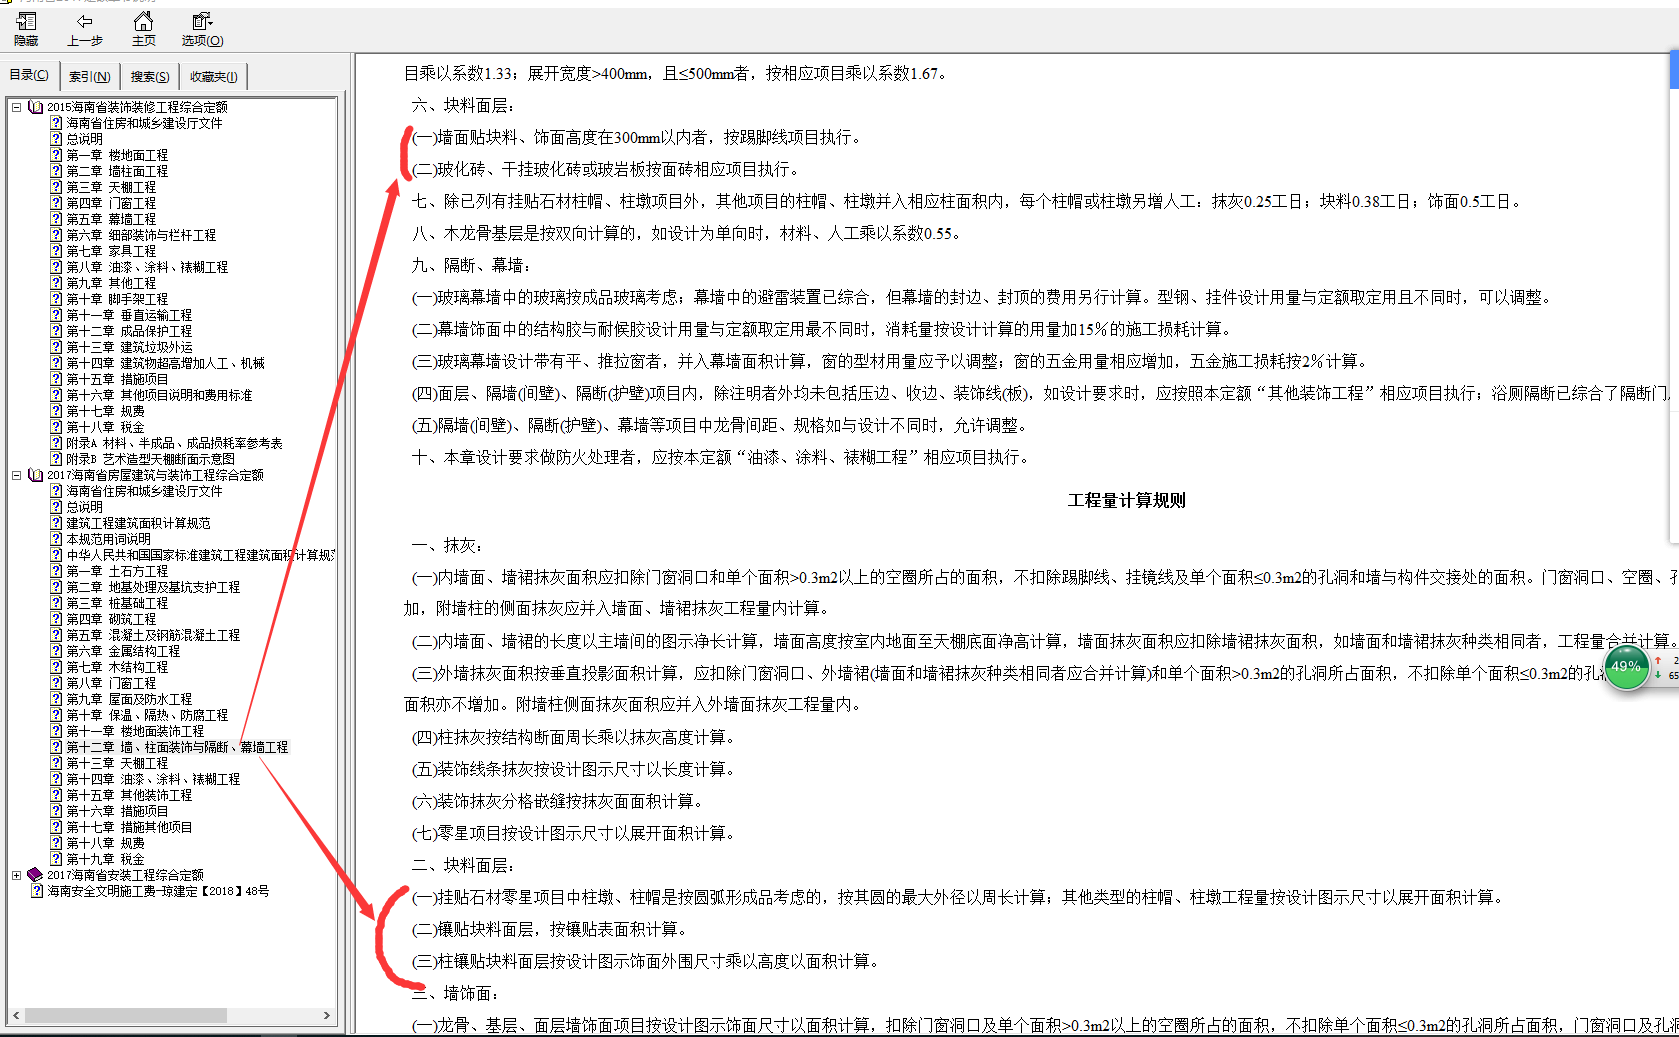This screenshot has width=1679, height=1037.
Task: Open the 主页 (Home) toolbar icon
Action: coord(144,29)
